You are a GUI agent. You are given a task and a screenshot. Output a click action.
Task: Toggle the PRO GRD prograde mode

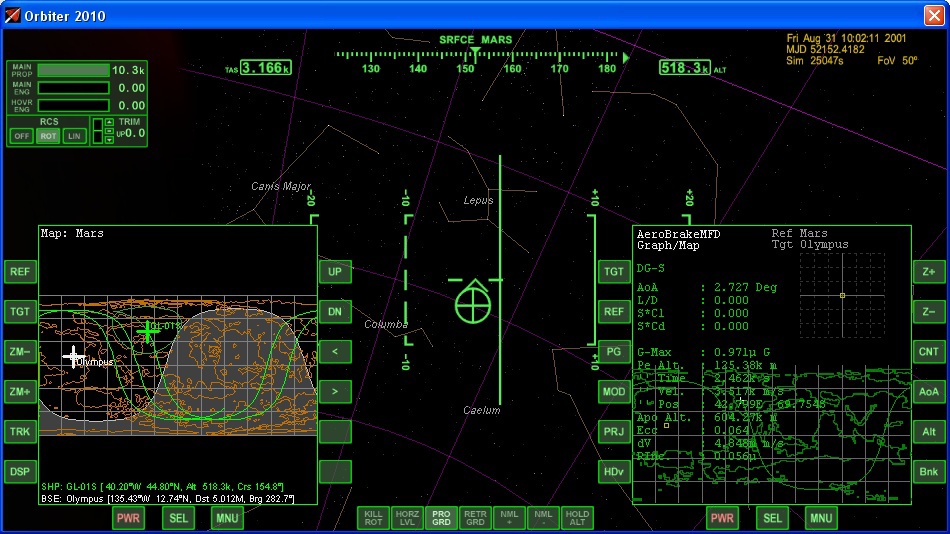(x=441, y=517)
